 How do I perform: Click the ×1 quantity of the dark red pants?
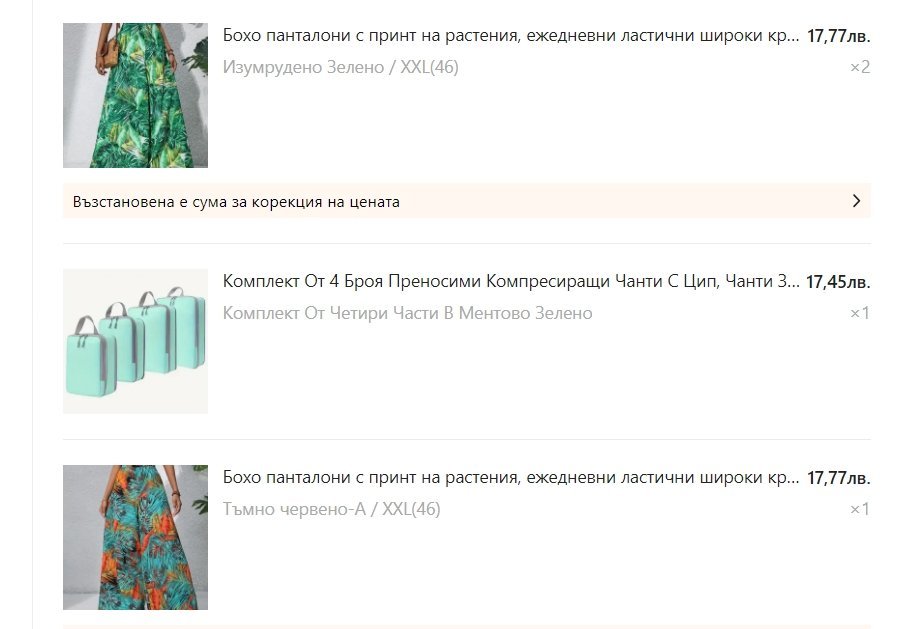[x=860, y=509]
